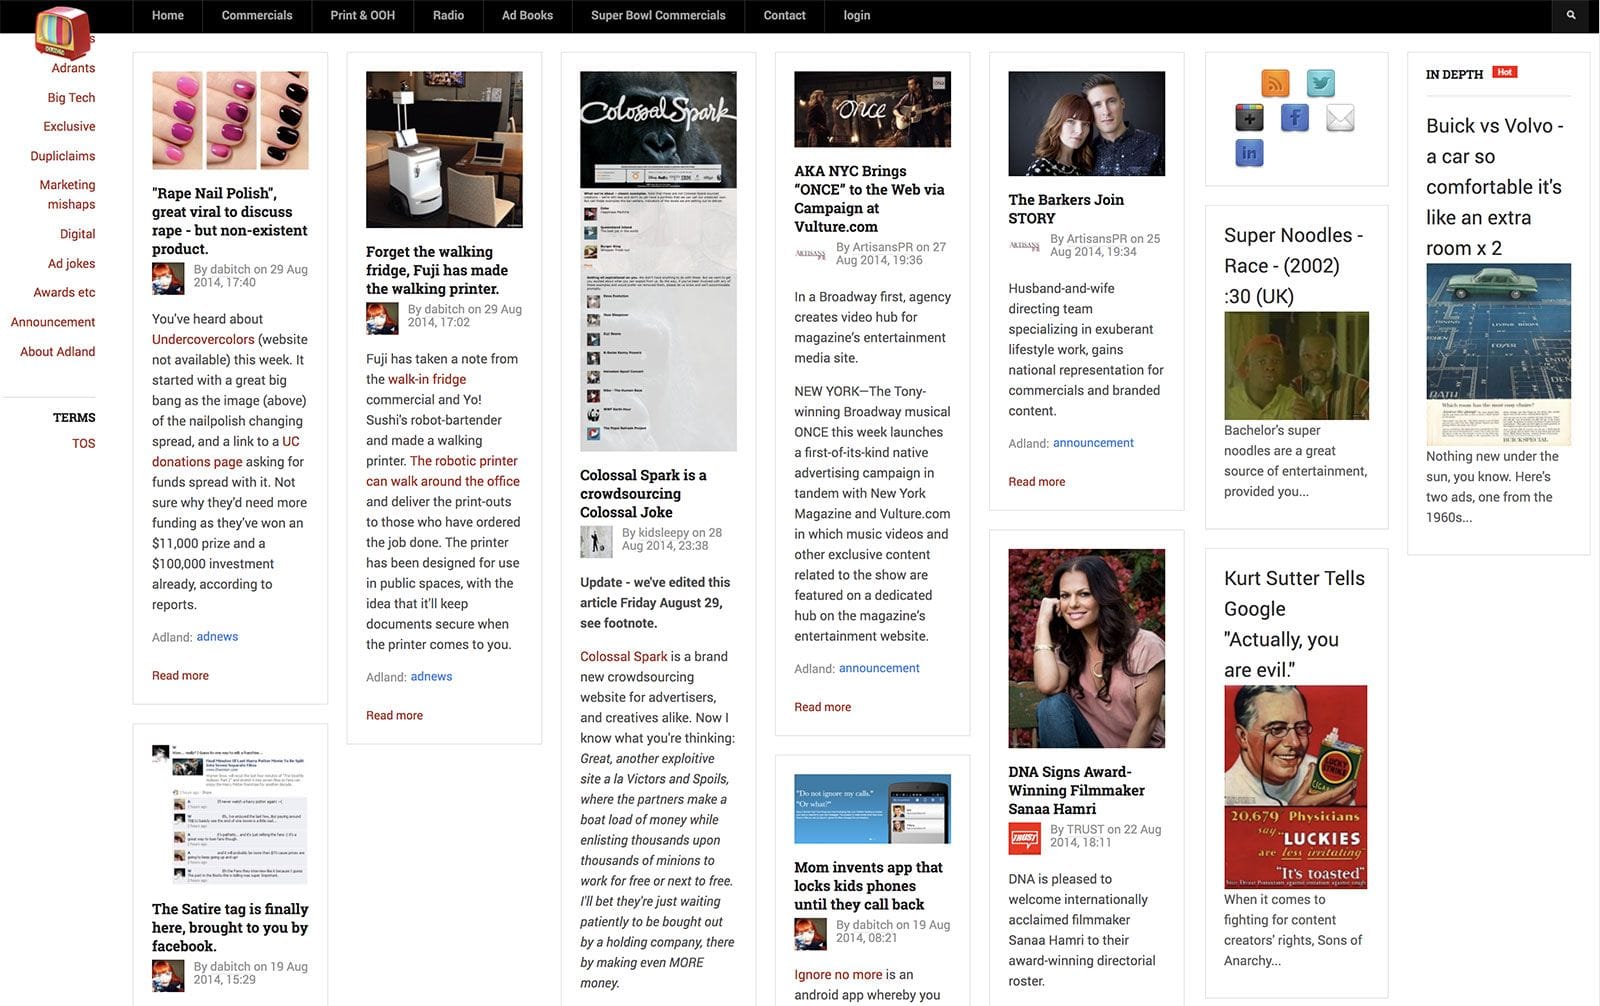Screen dimensions: 1600x1006
Task: Open the Awards etc sidebar category
Action: 64,293
